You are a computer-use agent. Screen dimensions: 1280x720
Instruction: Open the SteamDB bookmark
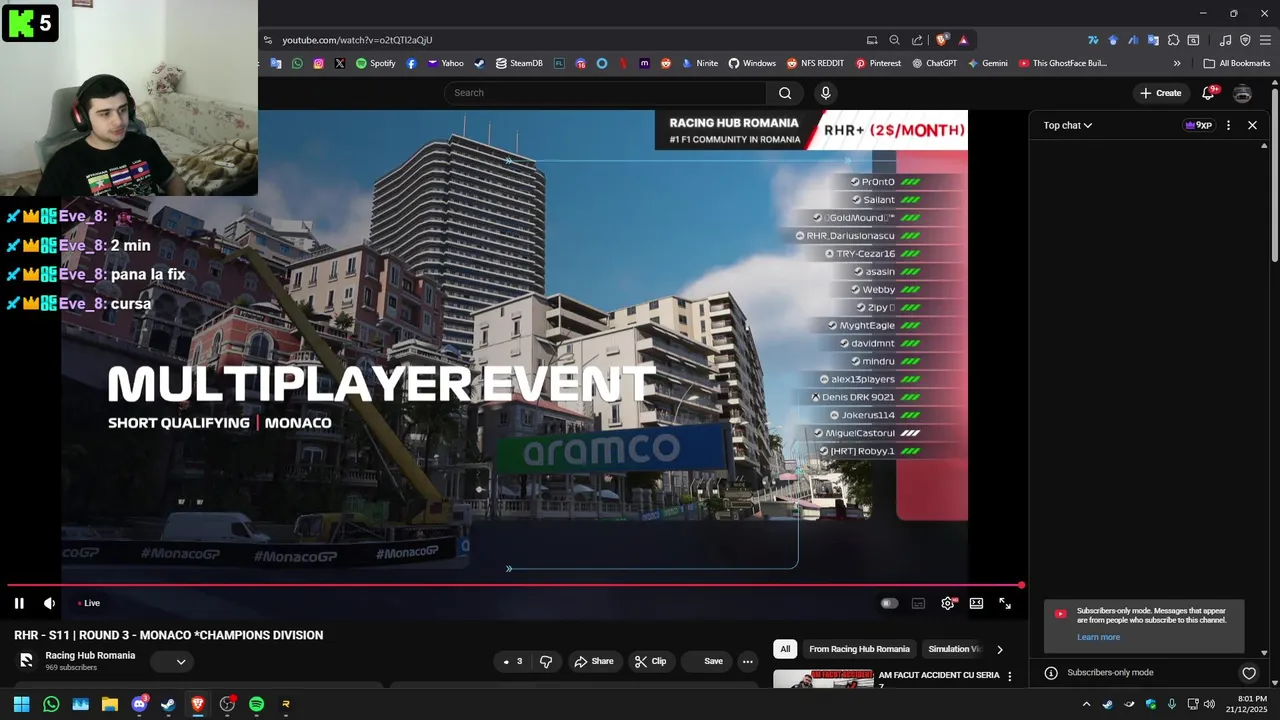[x=519, y=63]
